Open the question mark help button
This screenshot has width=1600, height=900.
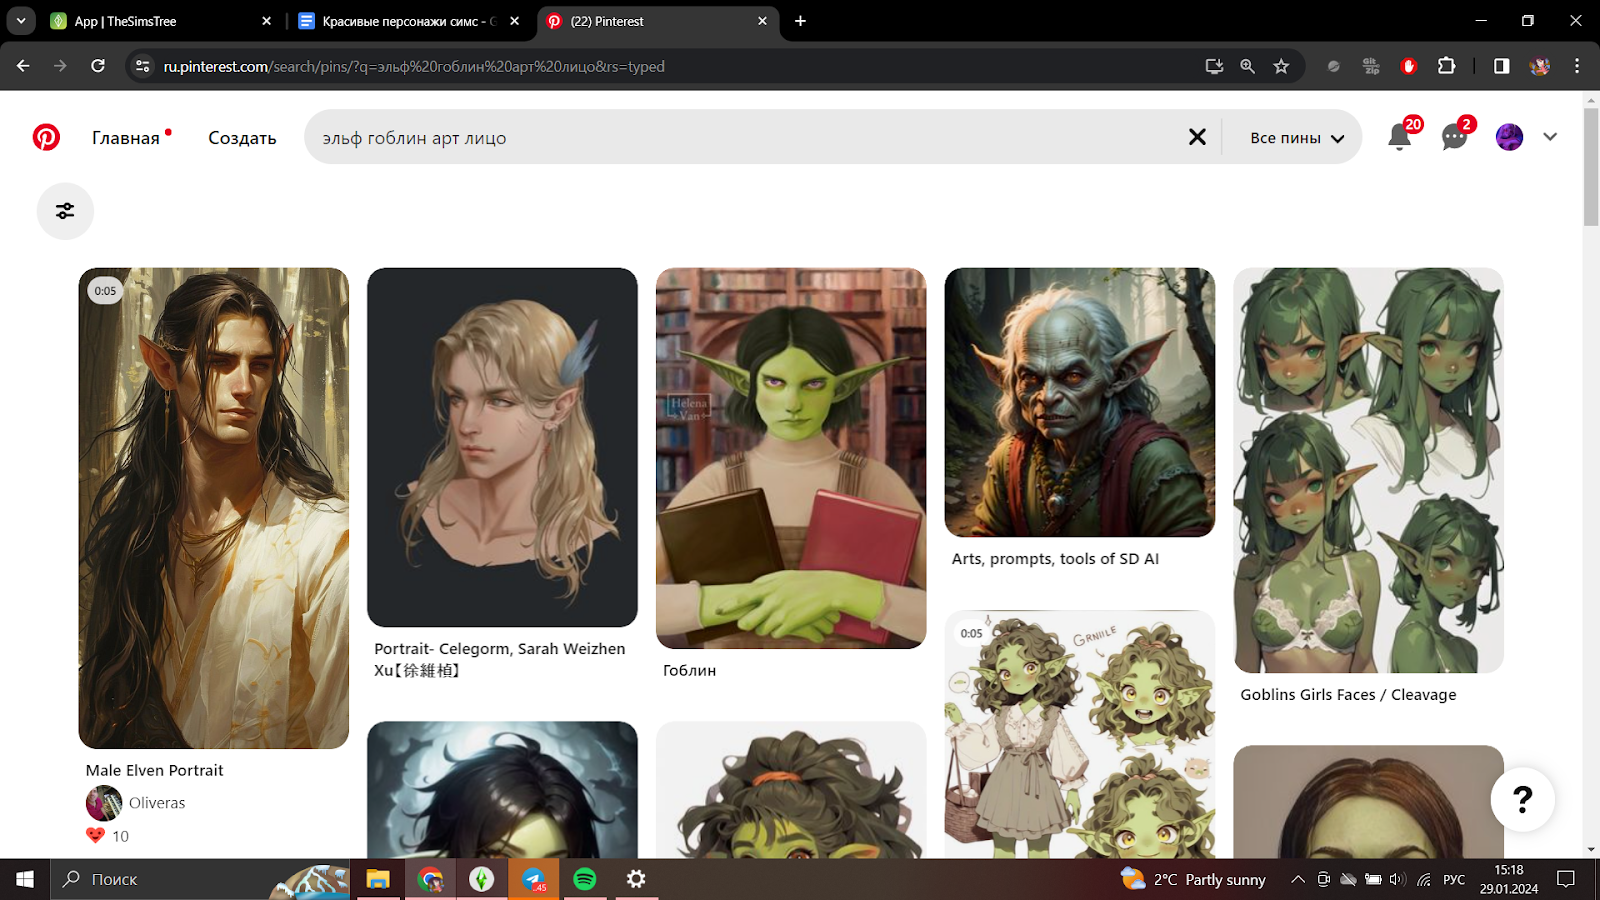[1522, 799]
